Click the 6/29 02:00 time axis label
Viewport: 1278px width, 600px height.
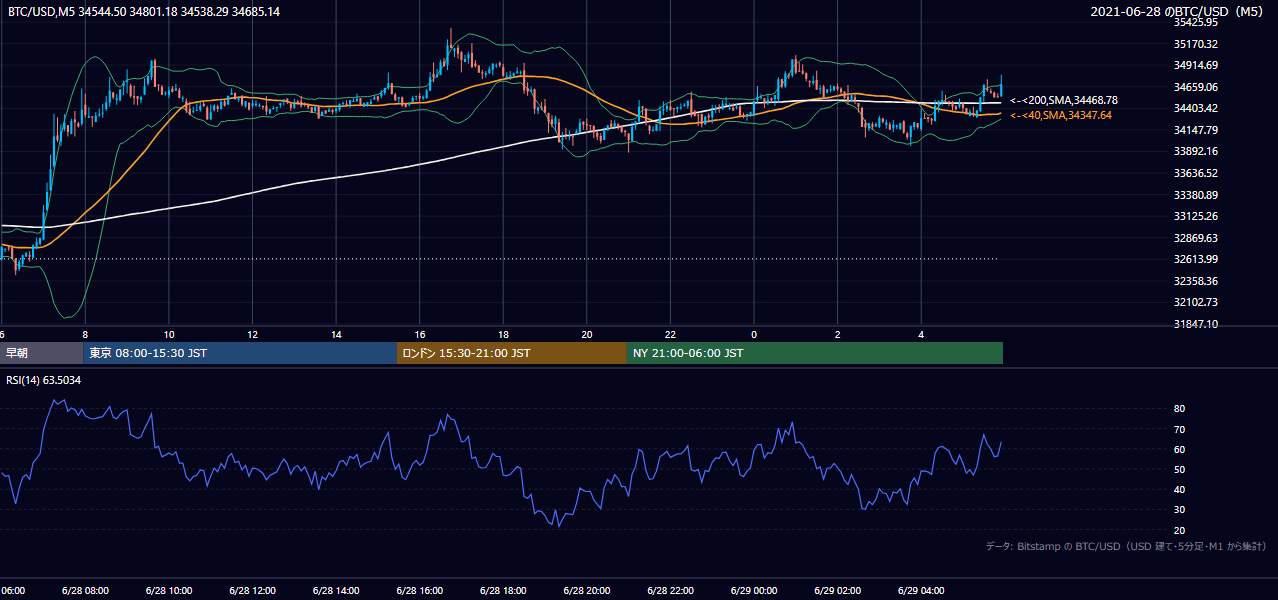coord(836,590)
